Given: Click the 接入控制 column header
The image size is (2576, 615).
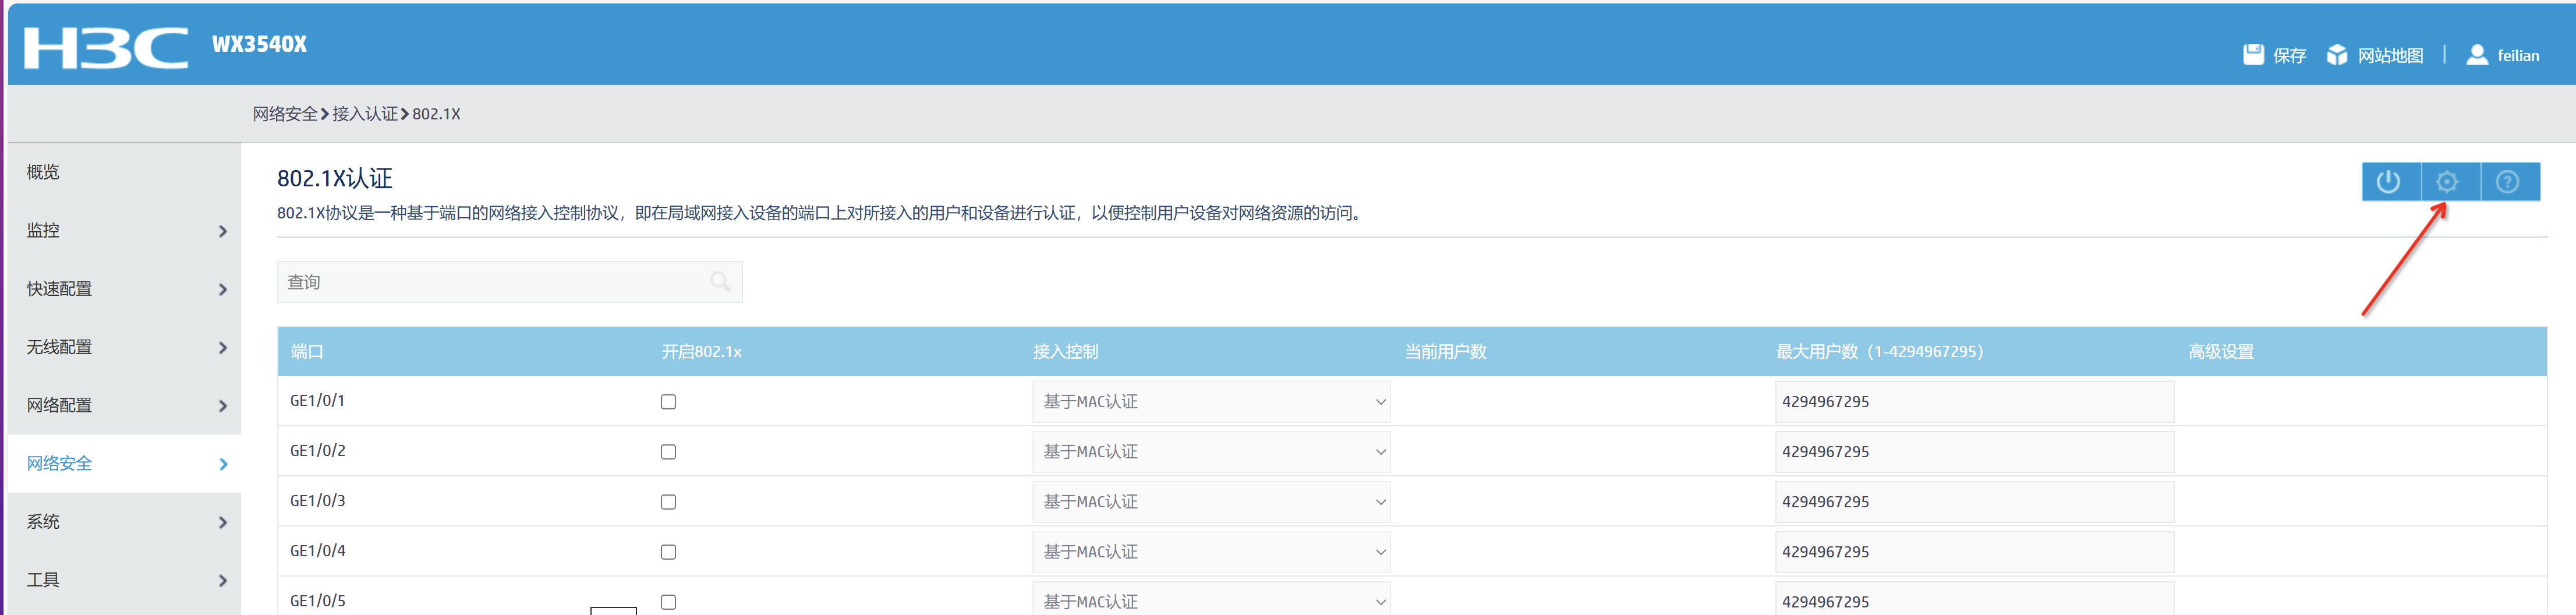Looking at the screenshot, I should tap(1065, 352).
